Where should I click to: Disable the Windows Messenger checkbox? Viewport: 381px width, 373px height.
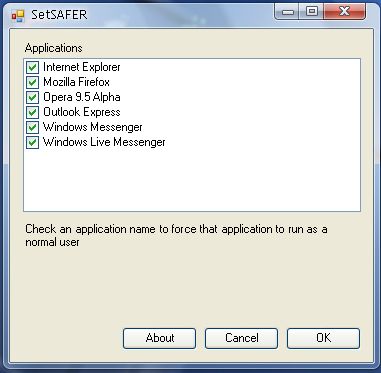(32, 128)
